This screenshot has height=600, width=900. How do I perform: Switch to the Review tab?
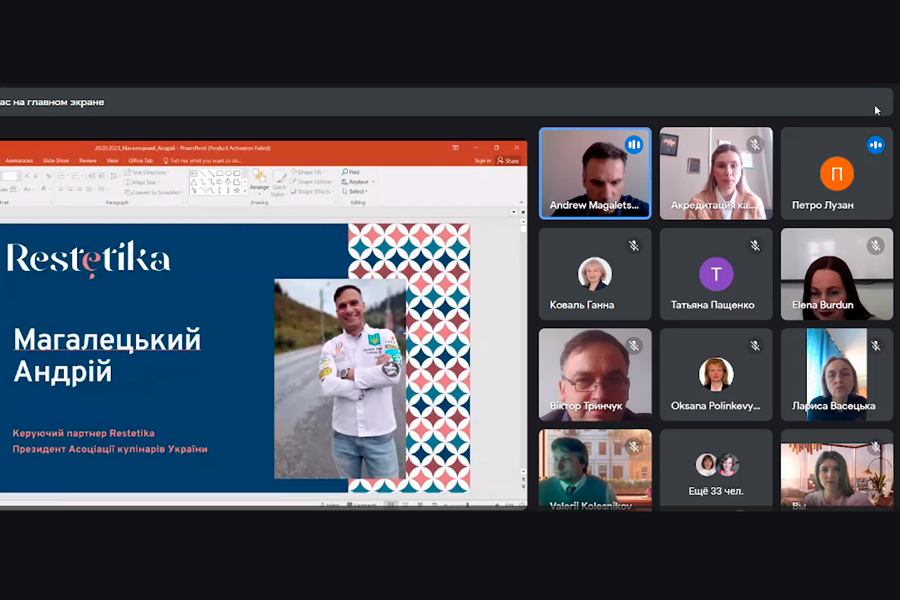point(88,161)
